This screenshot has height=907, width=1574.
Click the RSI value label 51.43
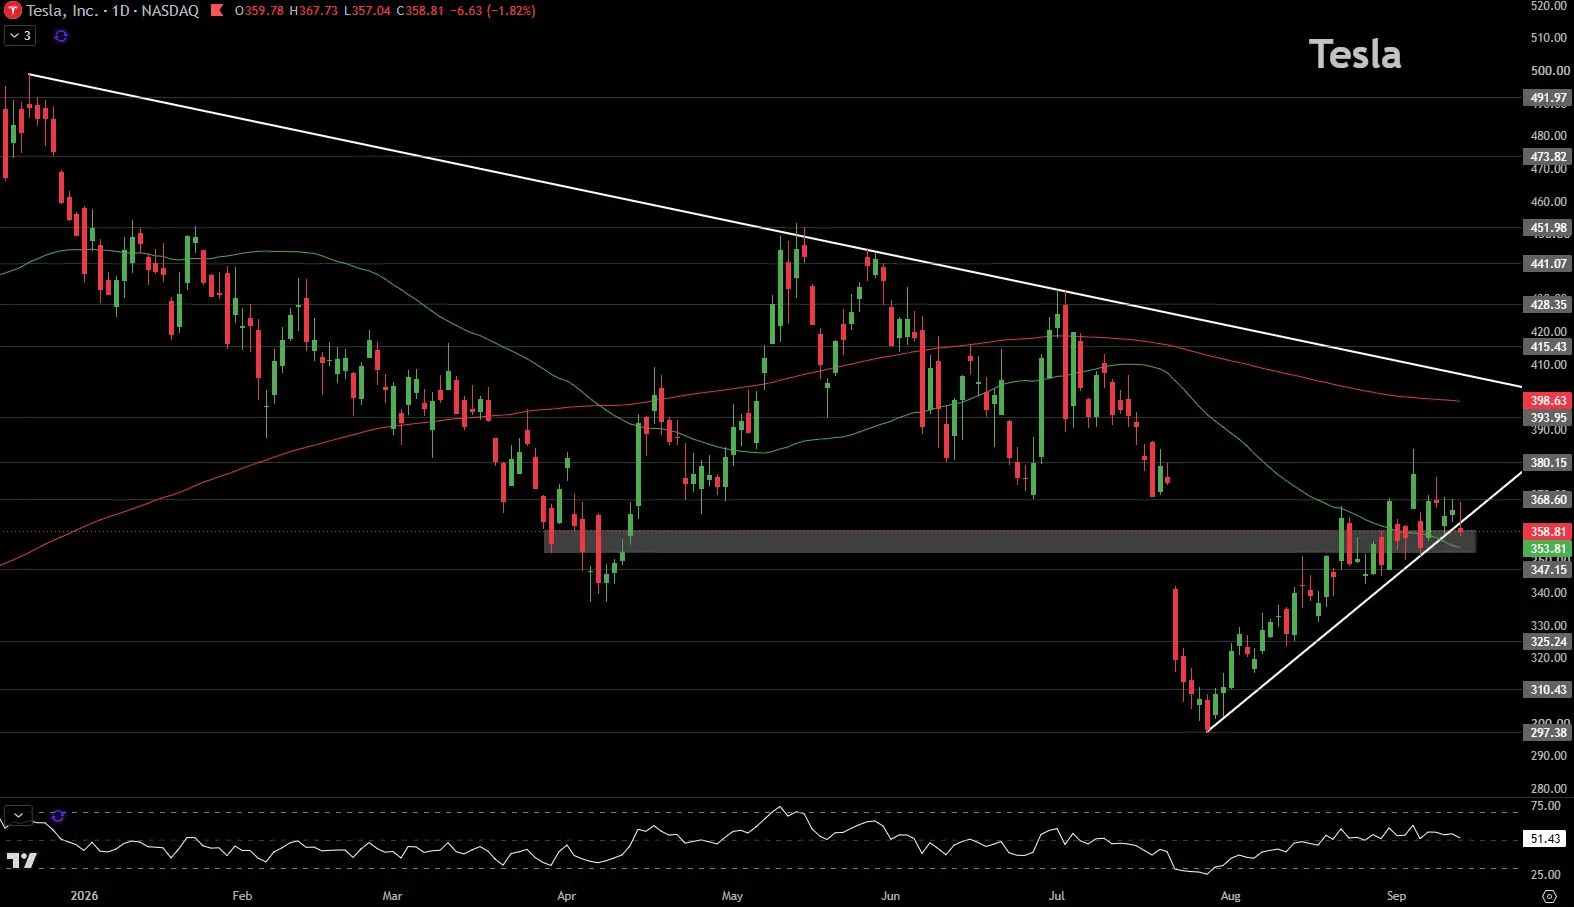pos(1545,839)
